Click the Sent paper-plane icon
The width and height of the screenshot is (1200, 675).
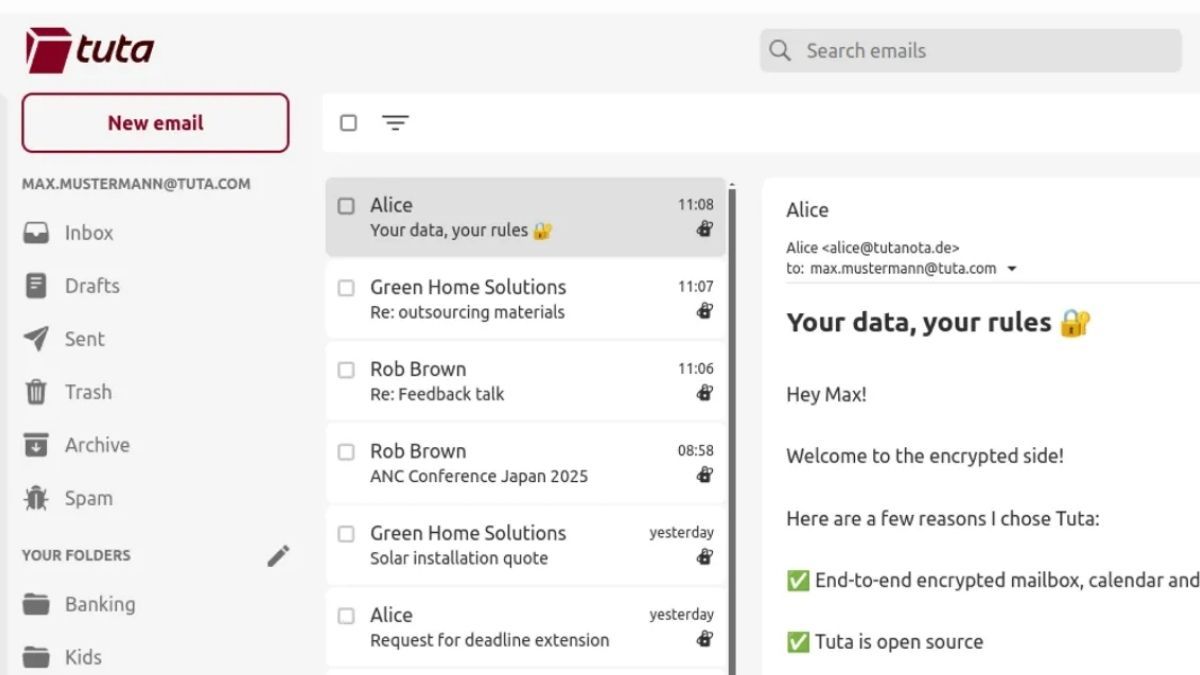pos(36,339)
